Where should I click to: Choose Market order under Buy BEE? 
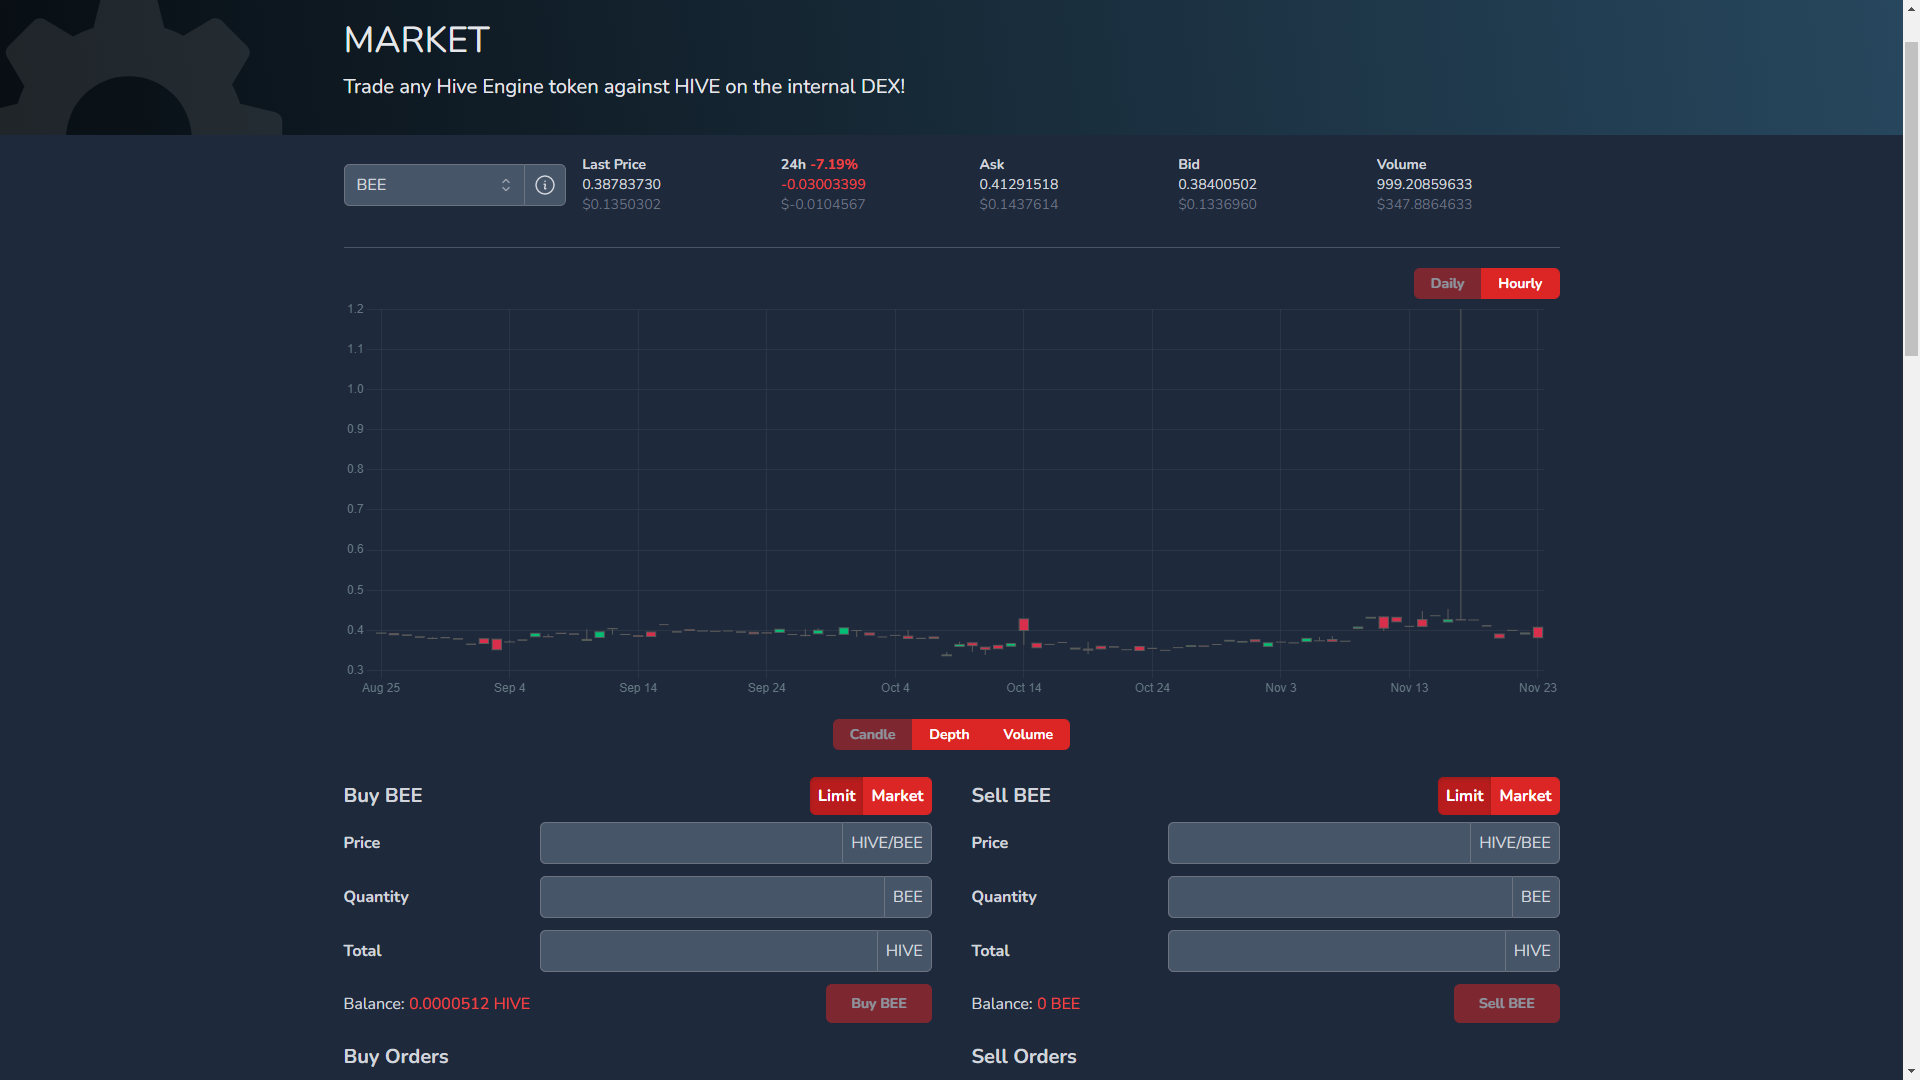point(897,796)
